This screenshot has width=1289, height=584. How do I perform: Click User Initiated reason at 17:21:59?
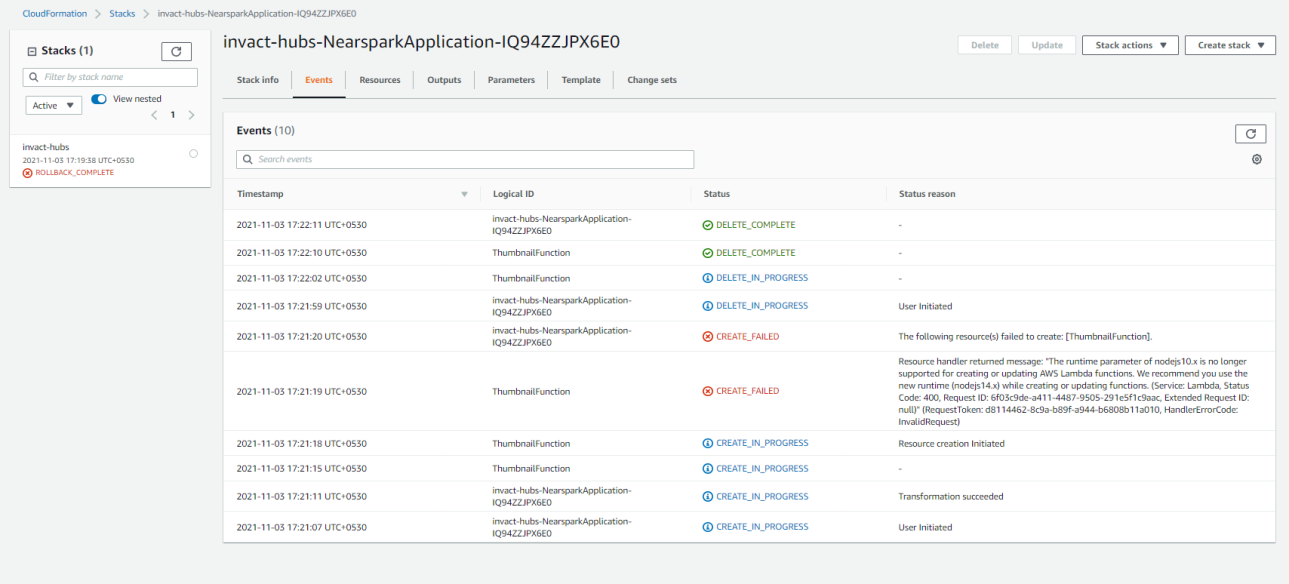tap(925, 306)
